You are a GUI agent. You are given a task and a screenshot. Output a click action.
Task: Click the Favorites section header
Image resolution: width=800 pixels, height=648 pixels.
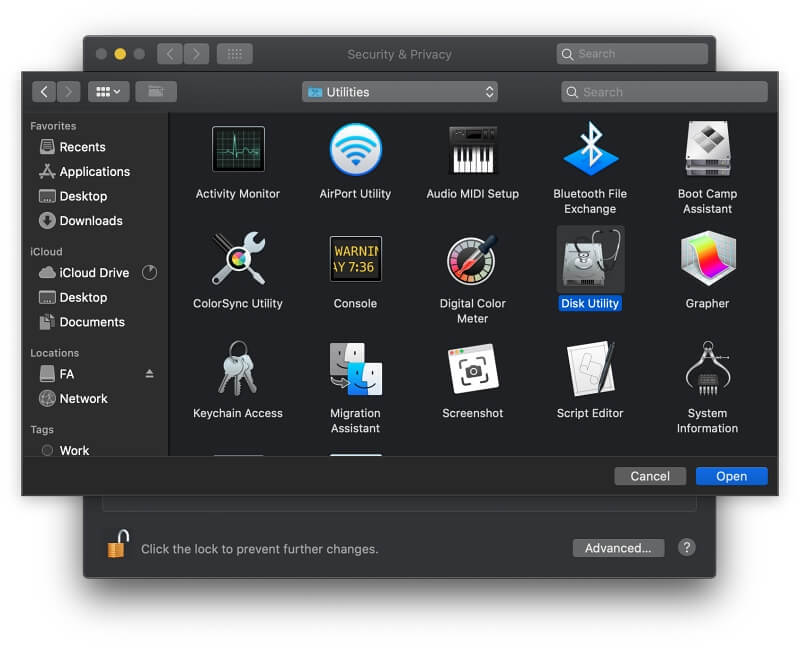click(x=53, y=126)
